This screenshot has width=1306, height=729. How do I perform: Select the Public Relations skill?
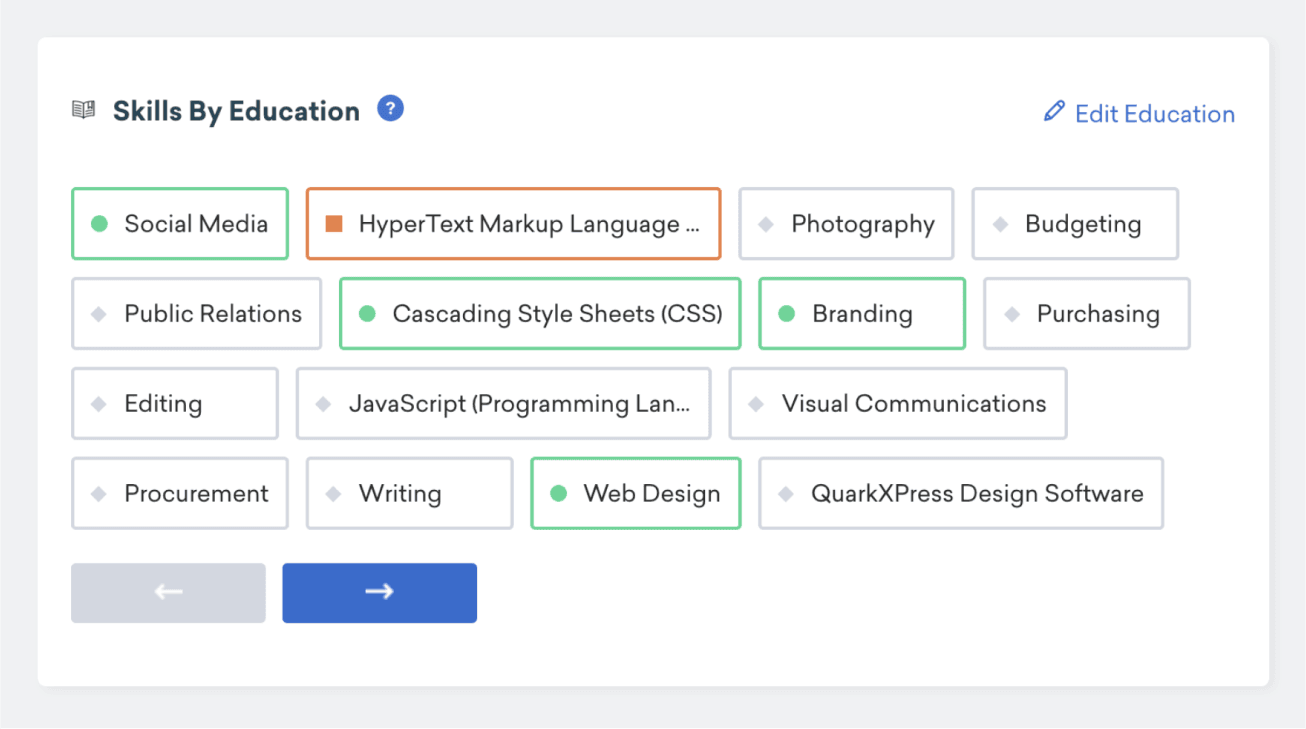(x=196, y=314)
